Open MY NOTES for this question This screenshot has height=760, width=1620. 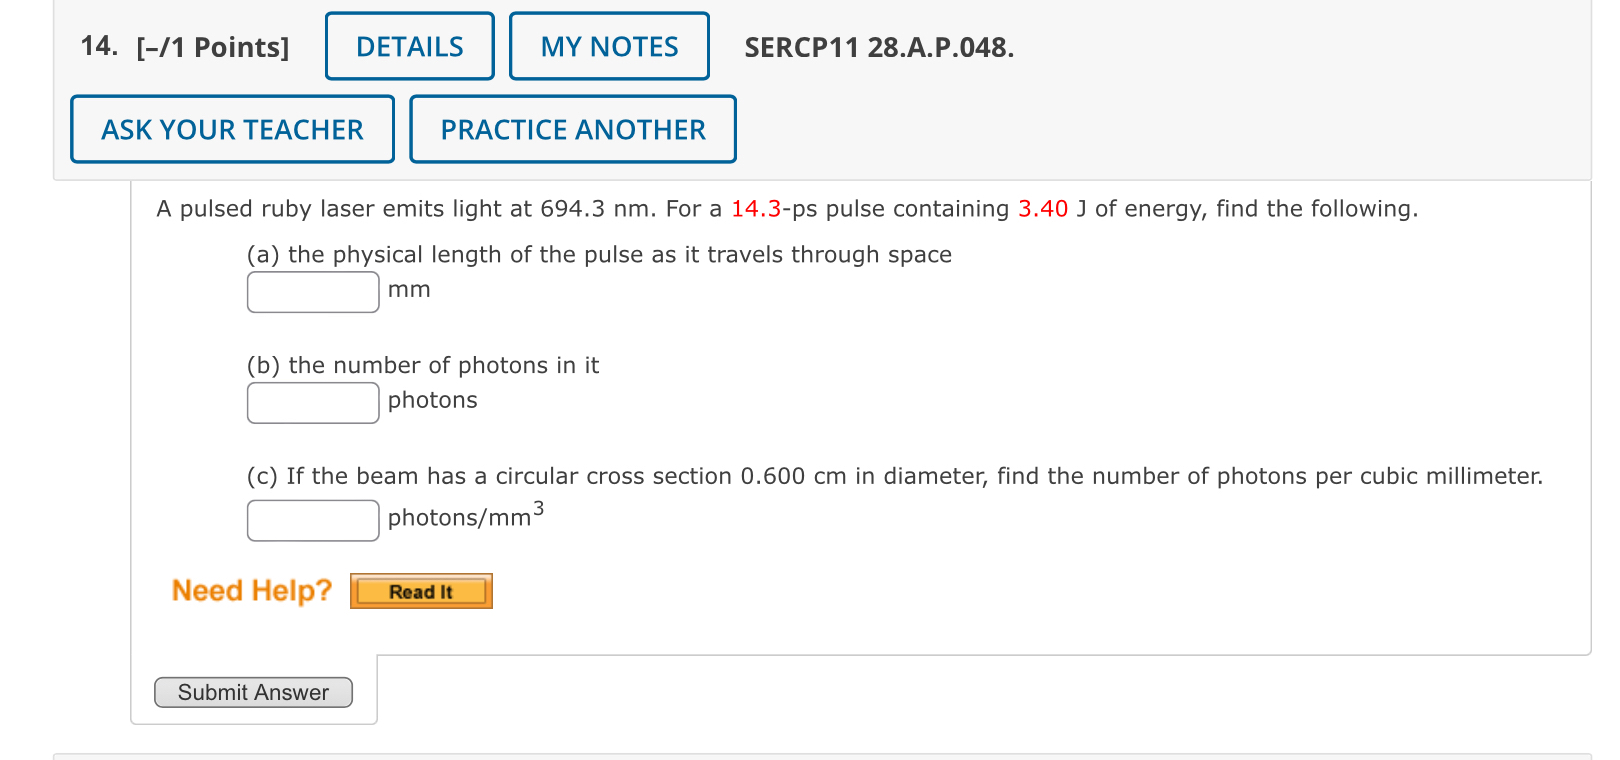[x=608, y=45]
